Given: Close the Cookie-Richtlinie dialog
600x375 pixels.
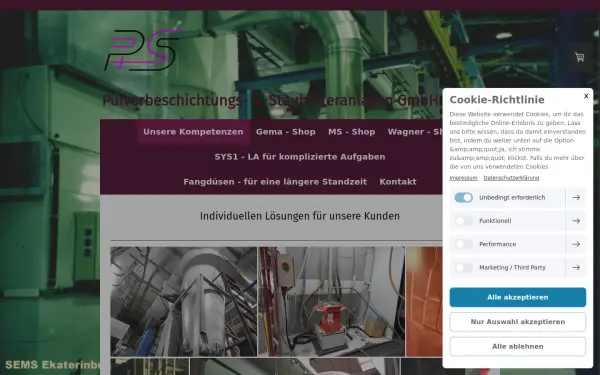Looking at the screenshot, I should (x=586, y=96).
